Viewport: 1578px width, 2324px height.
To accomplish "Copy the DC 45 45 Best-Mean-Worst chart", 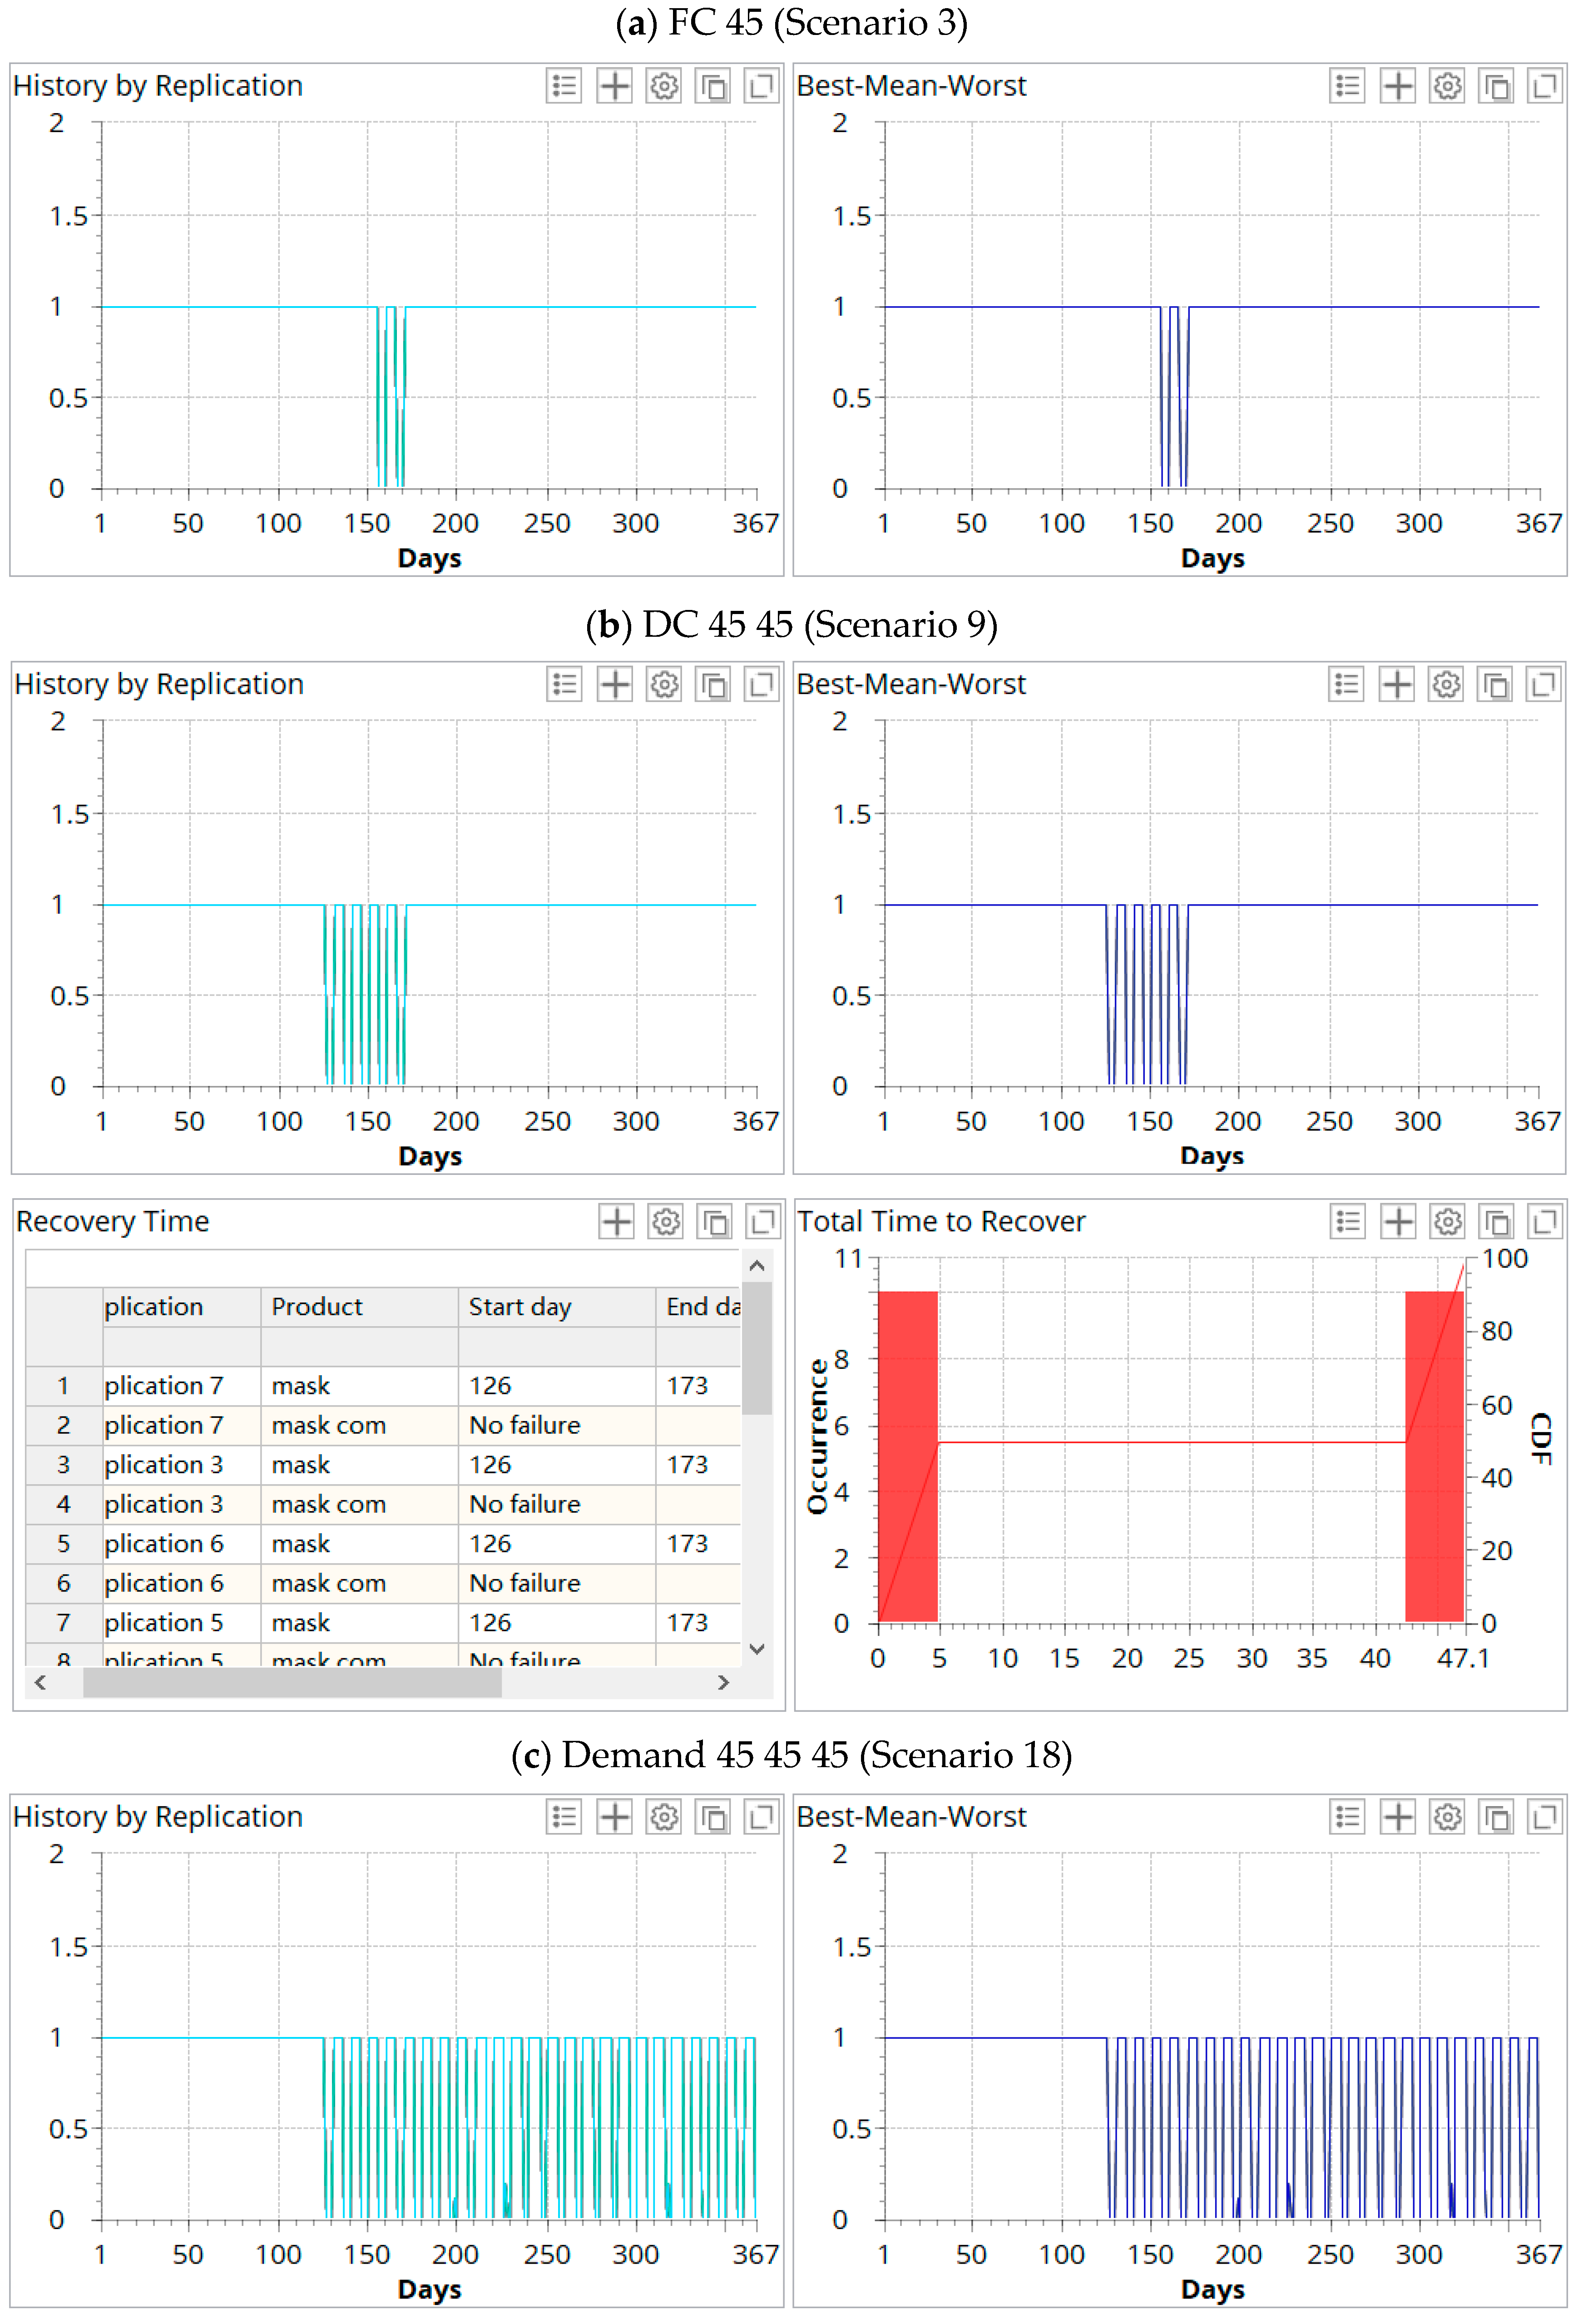I will click(1495, 684).
